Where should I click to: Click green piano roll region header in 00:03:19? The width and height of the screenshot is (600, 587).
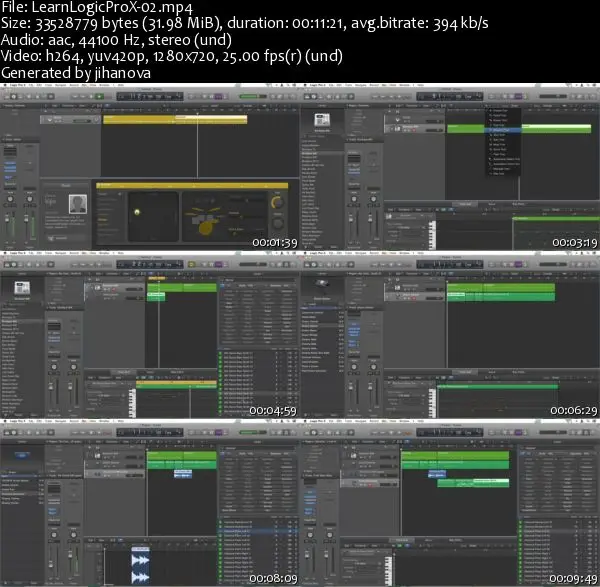pyautogui.click(x=556, y=218)
